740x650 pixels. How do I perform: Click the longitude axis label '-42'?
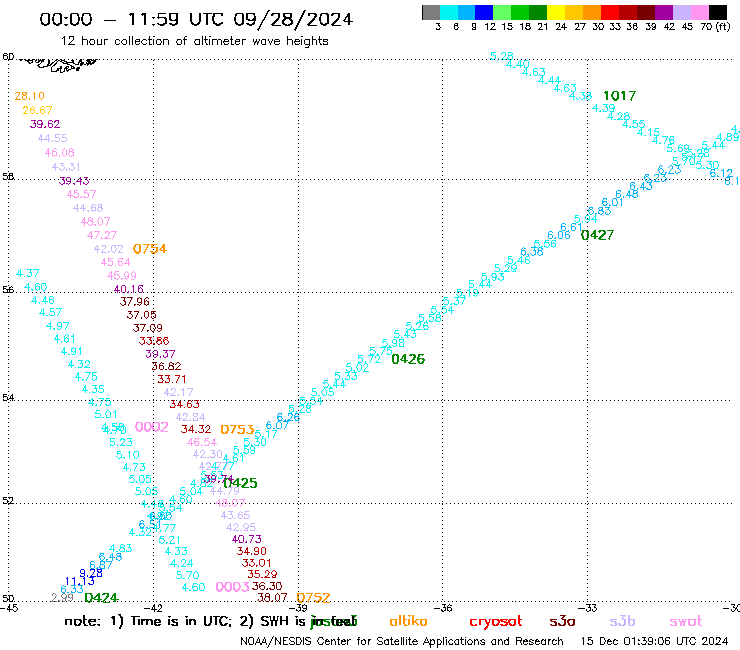(154, 608)
